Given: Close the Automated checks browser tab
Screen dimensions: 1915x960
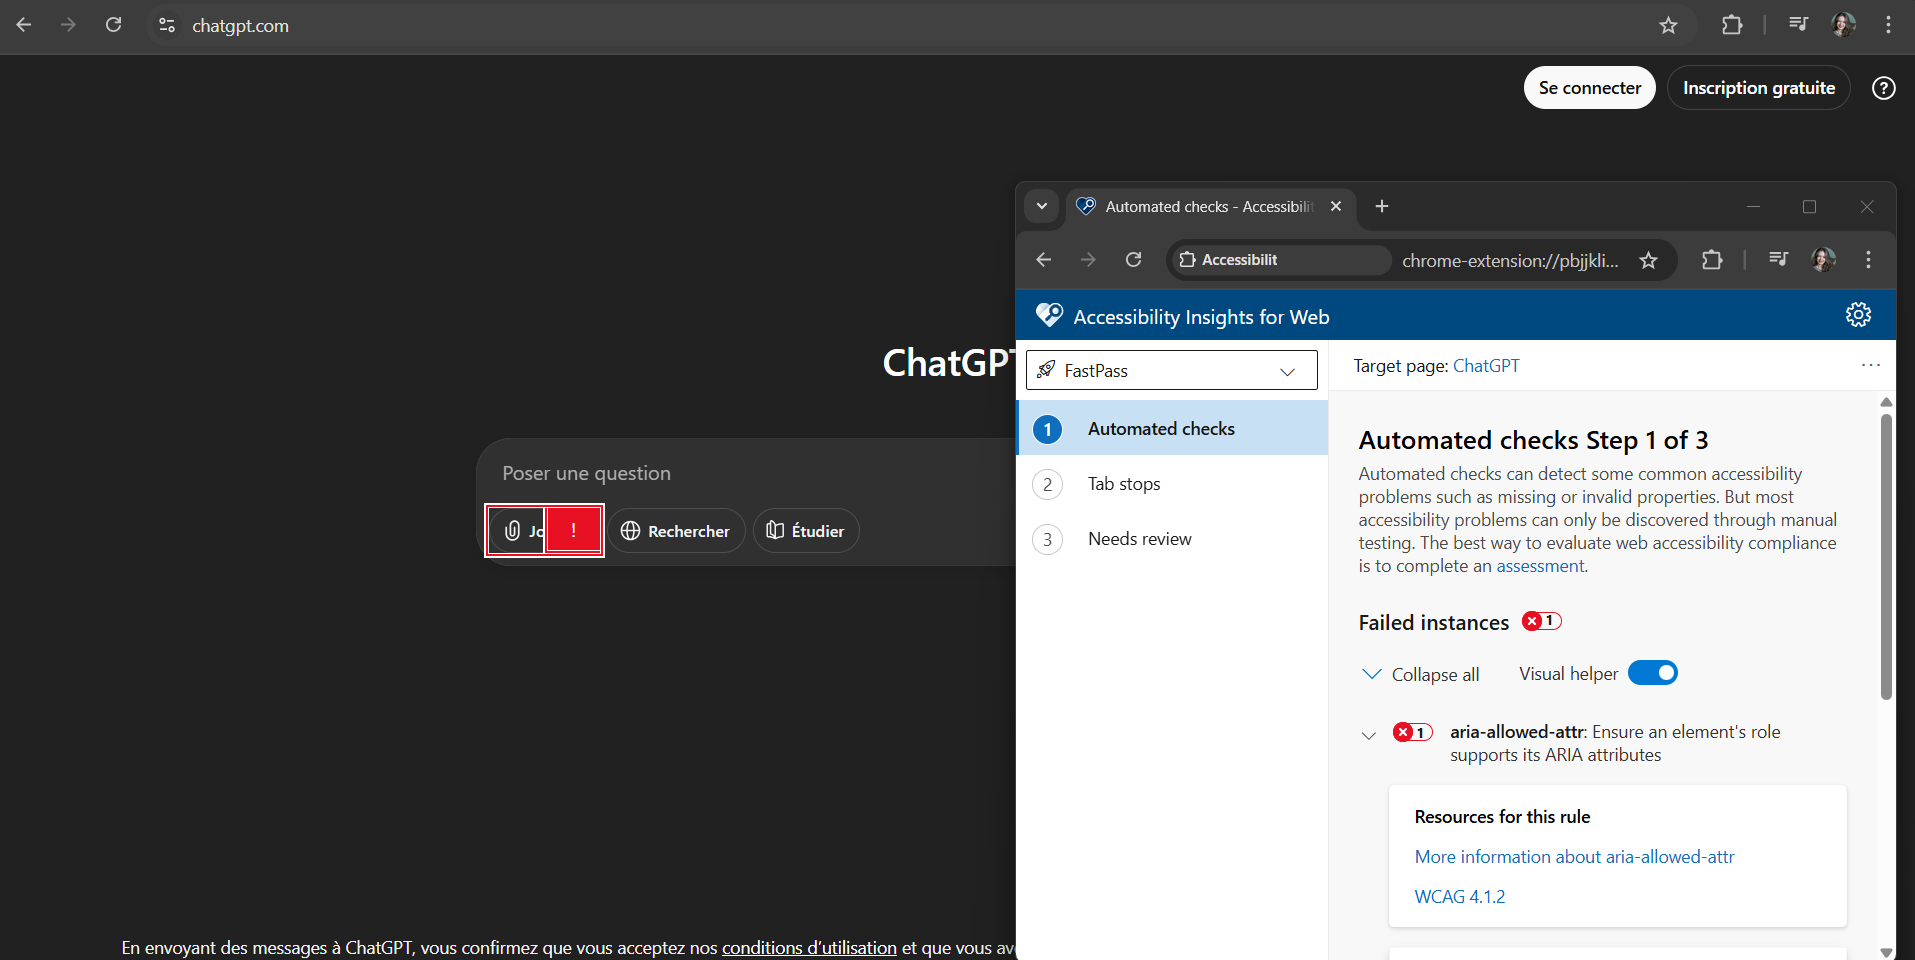Looking at the screenshot, I should (1336, 206).
